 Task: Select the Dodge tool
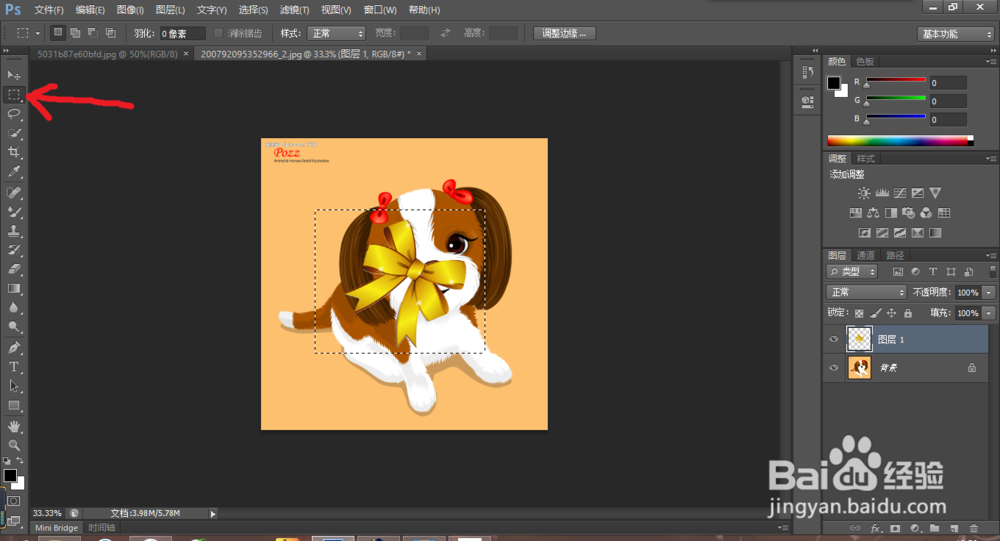[13, 327]
